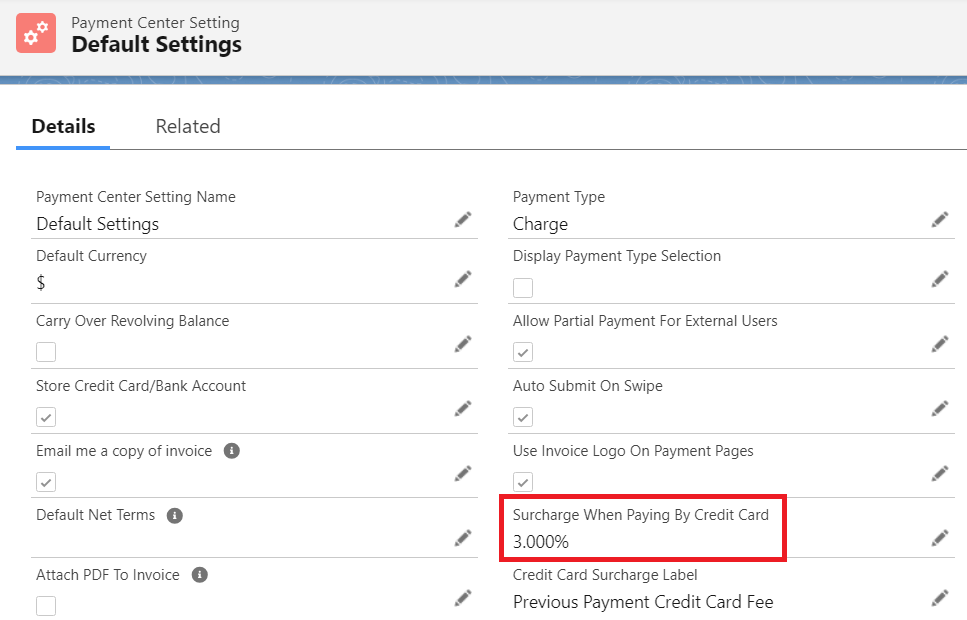The height and width of the screenshot is (620, 967).
Task: Show info tooltip for Default Net Terms
Action: click(x=175, y=516)
